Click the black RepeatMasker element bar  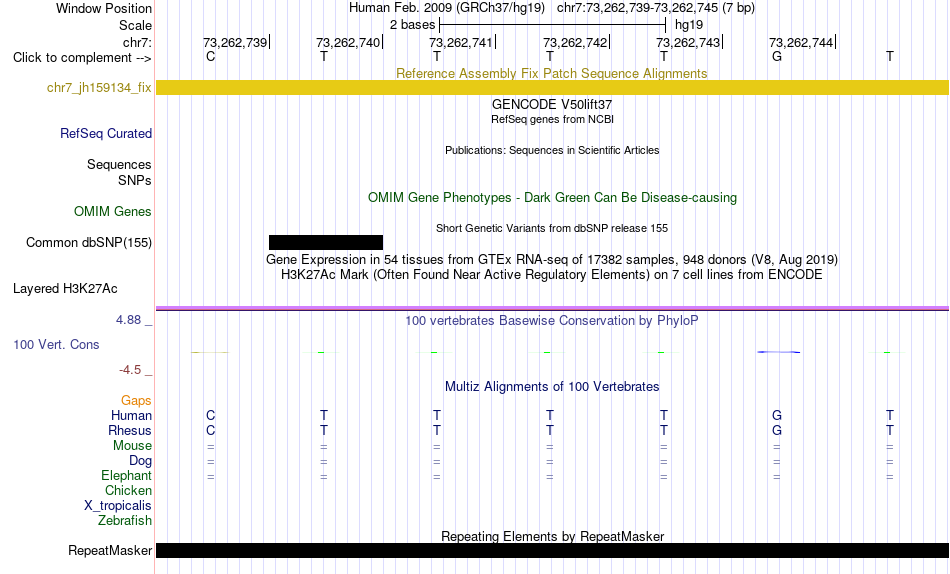(x=552, y=550)
